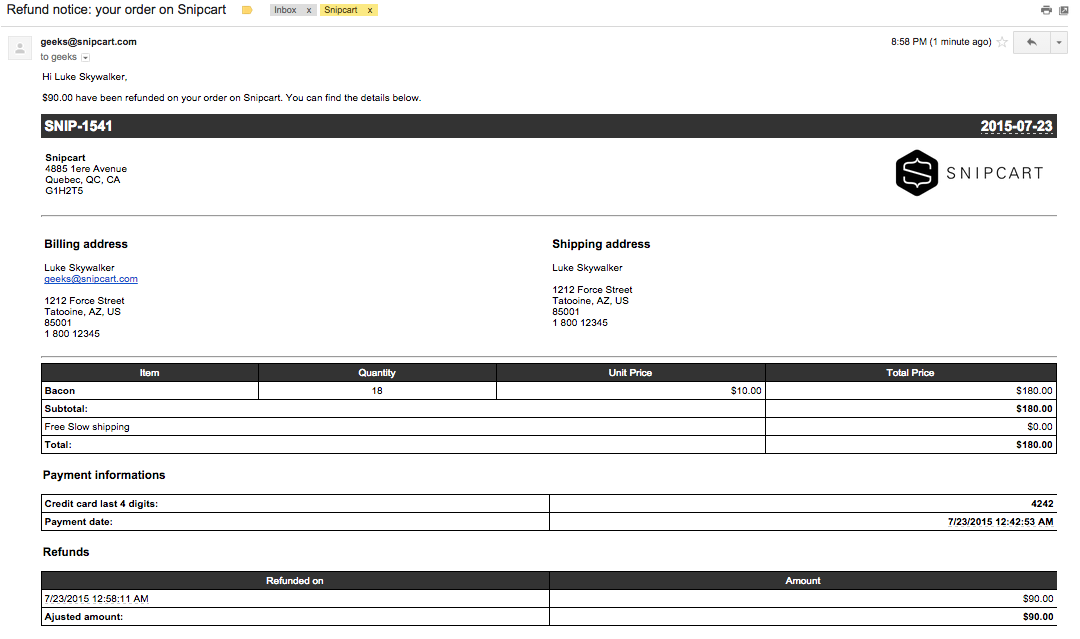The width and height of the screenshot is (1080, 639).
Task: Click the Snipcart logo image
Action: click(969, 173)
